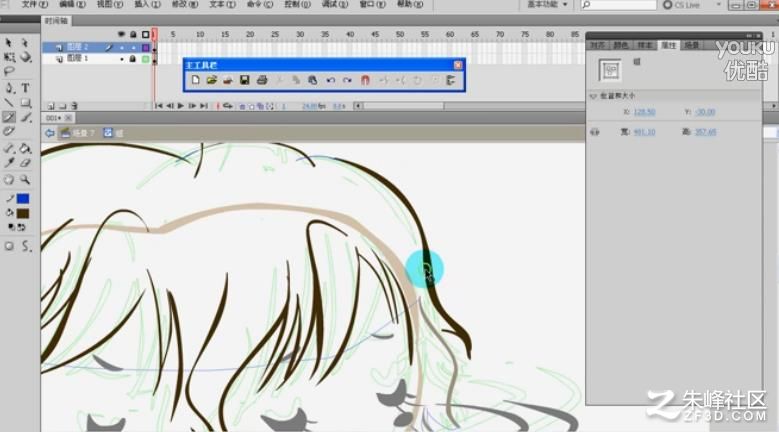779x432 pixels.
Task: Click the Open folder icon in main toolbar
Action: (x=212, y=80)
